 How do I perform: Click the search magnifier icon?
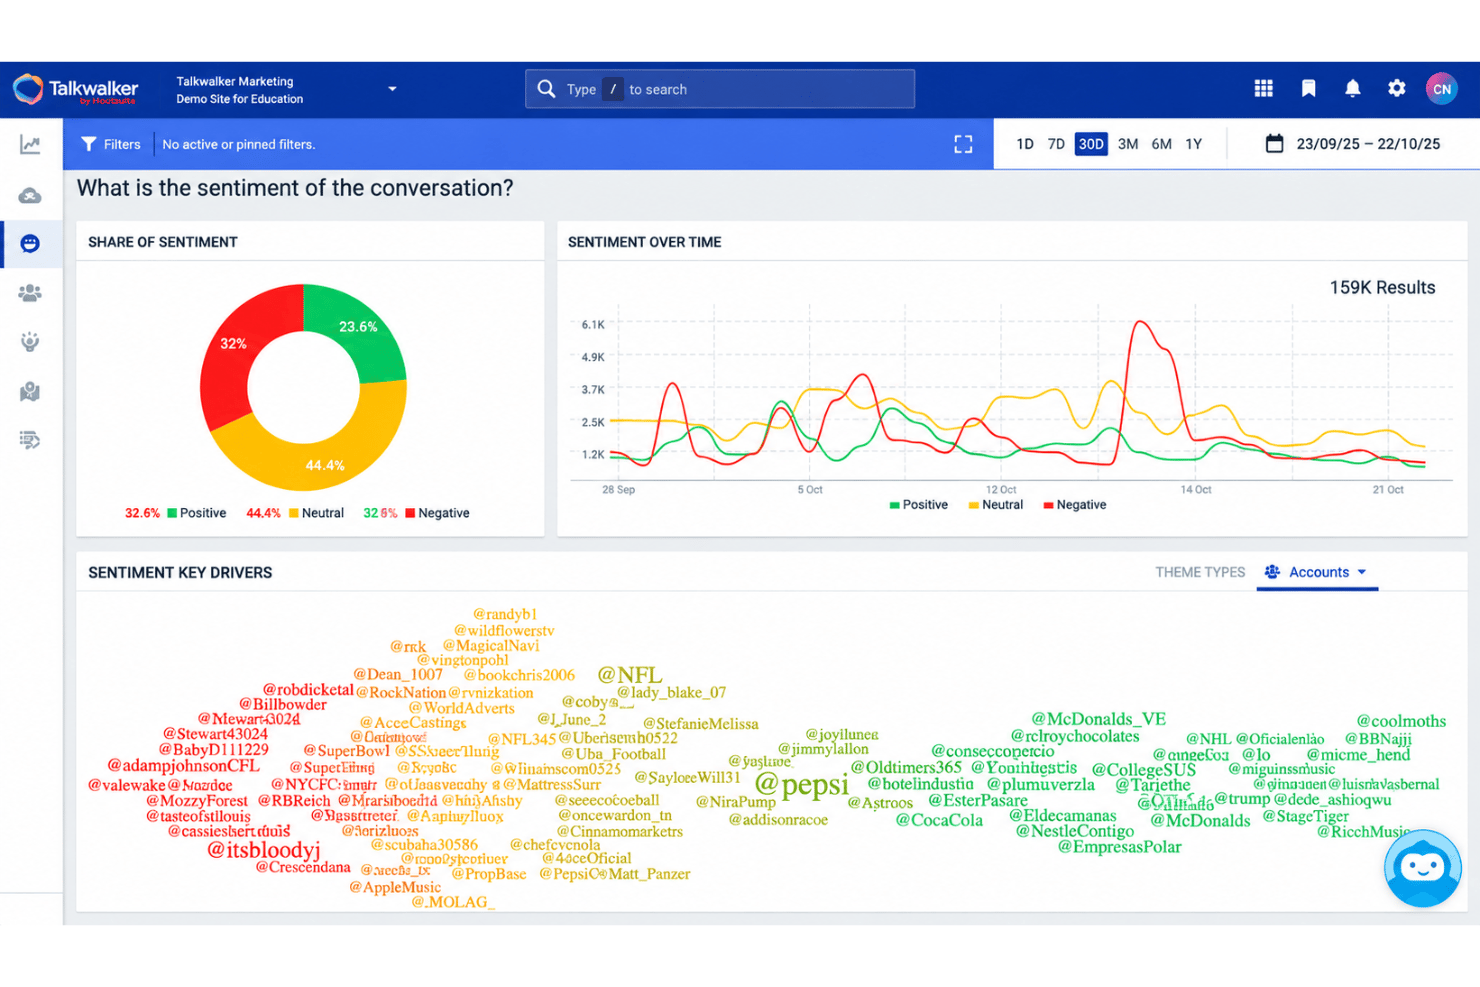click(546, 89)
